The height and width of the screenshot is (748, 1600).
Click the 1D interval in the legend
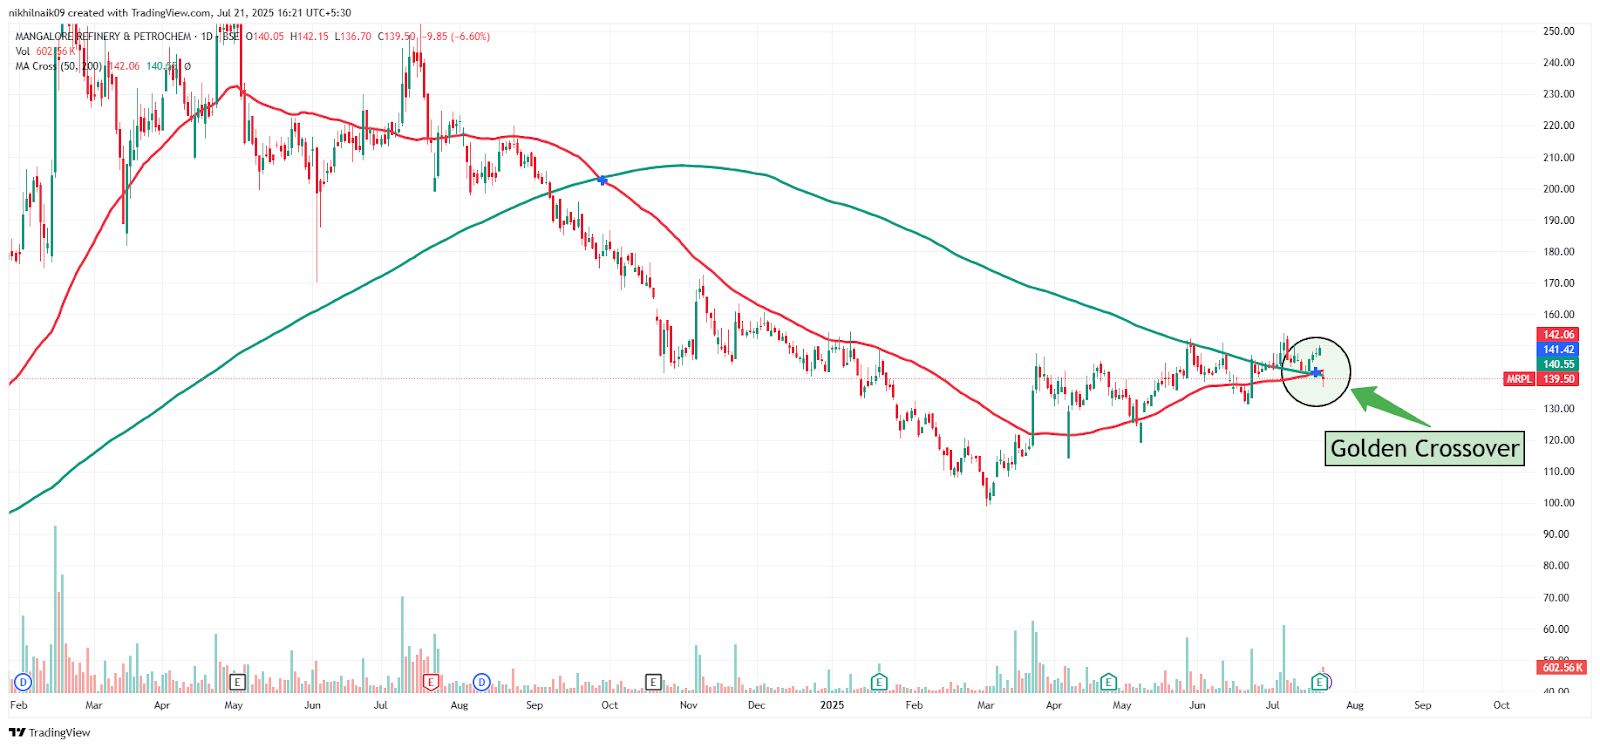coord(207,36)
